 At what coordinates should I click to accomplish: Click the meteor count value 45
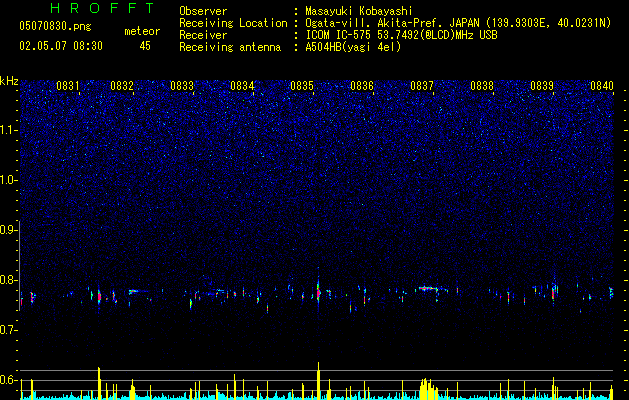pyautogui.click(x=145, y=46)
